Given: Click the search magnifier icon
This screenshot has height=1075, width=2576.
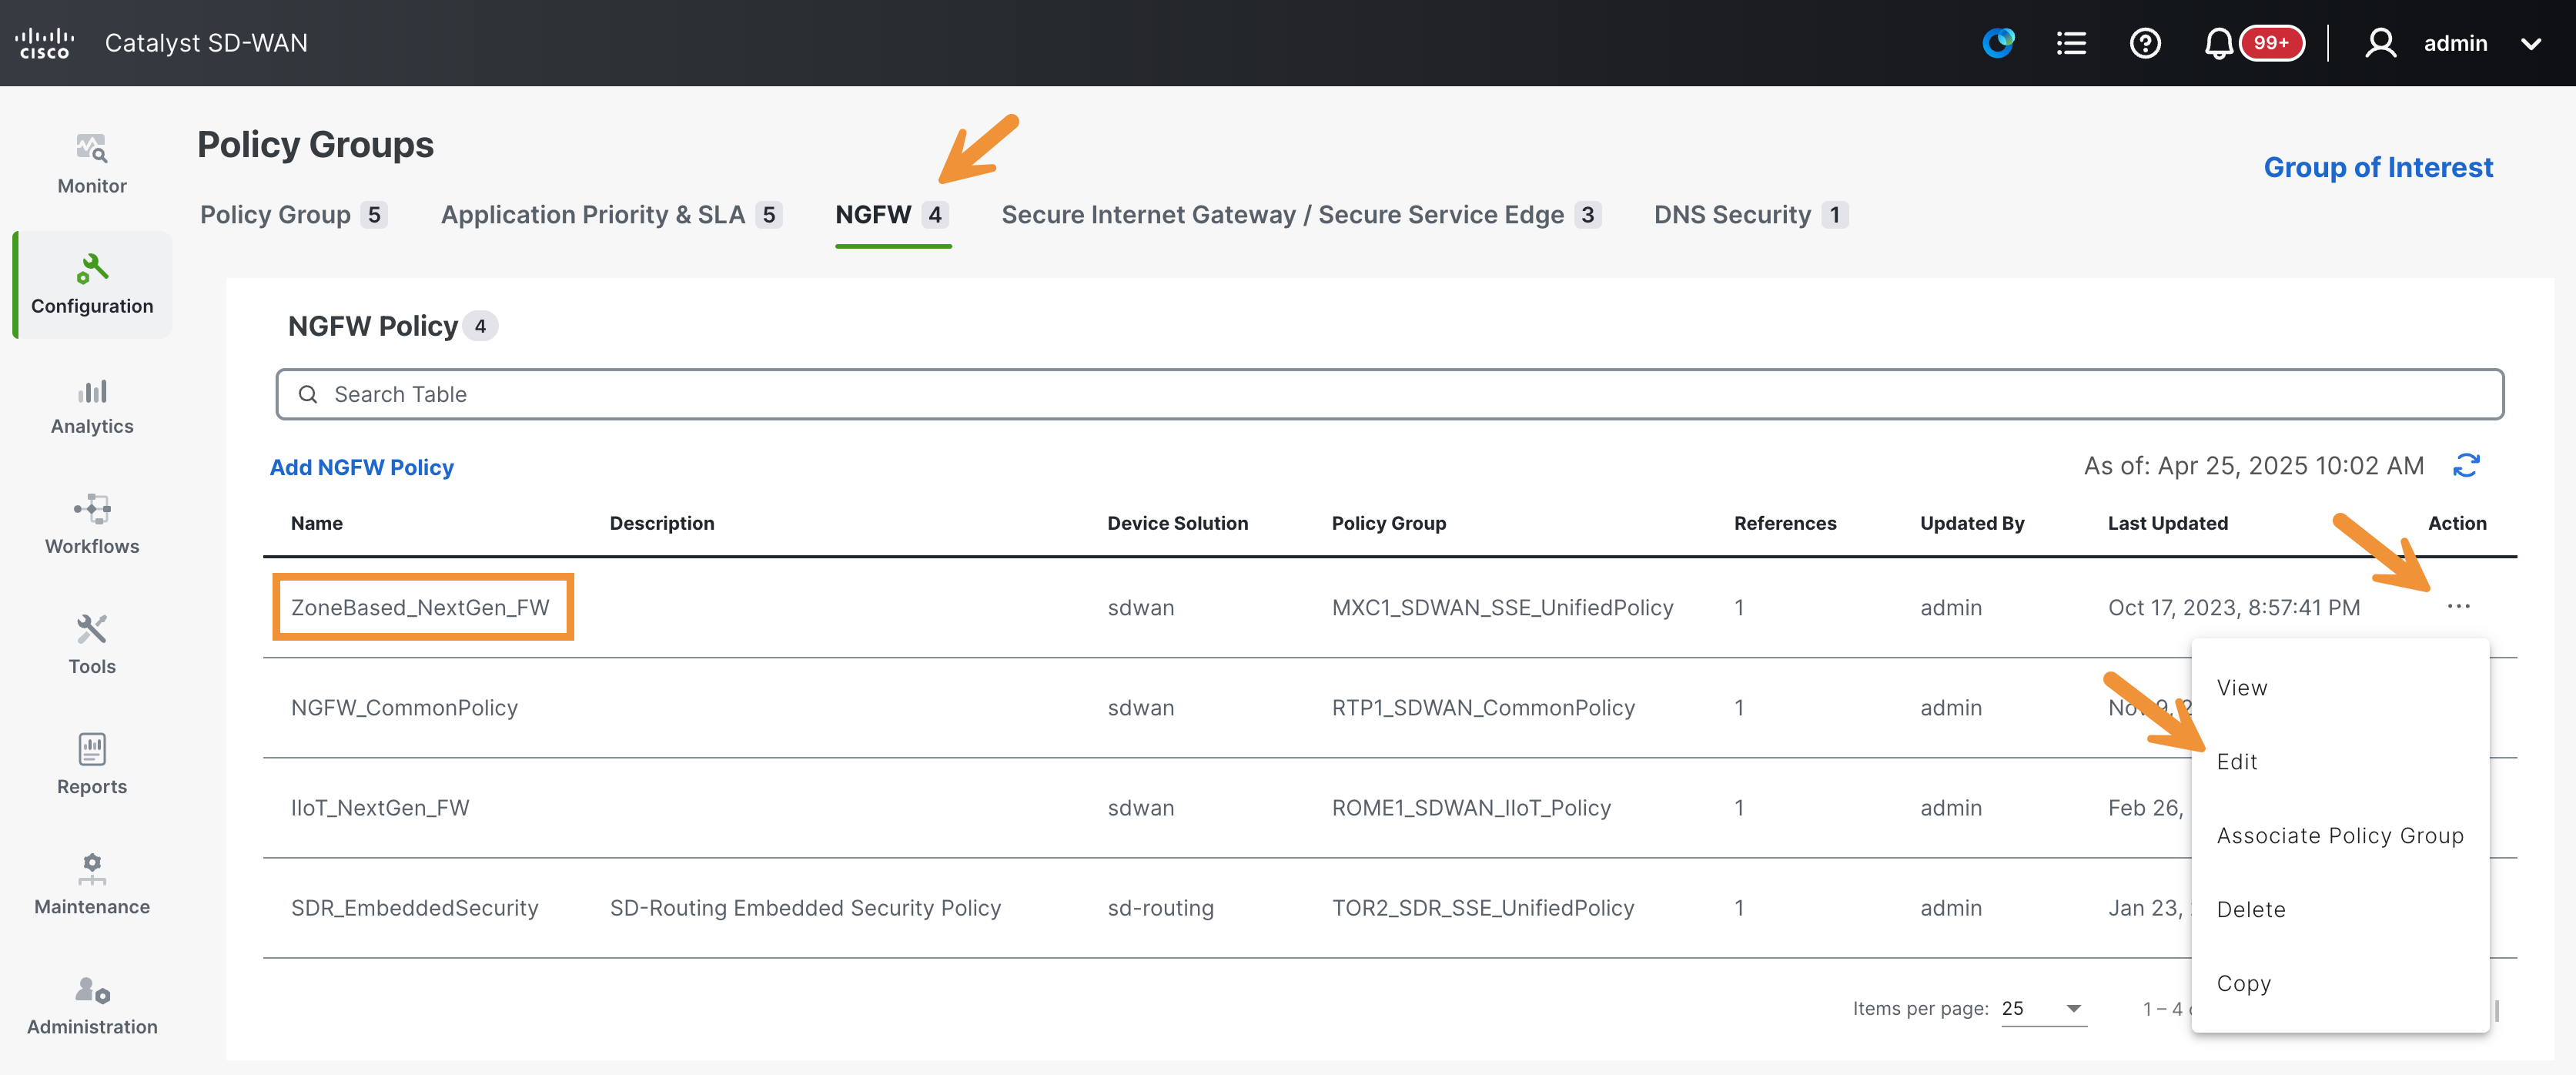Looking at the screenshot, I should (x=308, y=394).
